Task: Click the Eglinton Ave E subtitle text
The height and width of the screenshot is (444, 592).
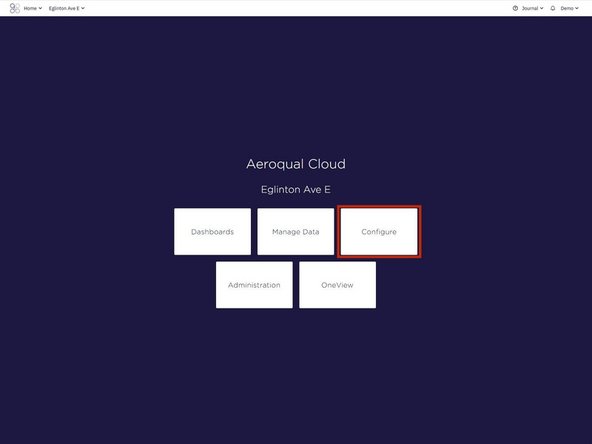Action: (296, 190)
